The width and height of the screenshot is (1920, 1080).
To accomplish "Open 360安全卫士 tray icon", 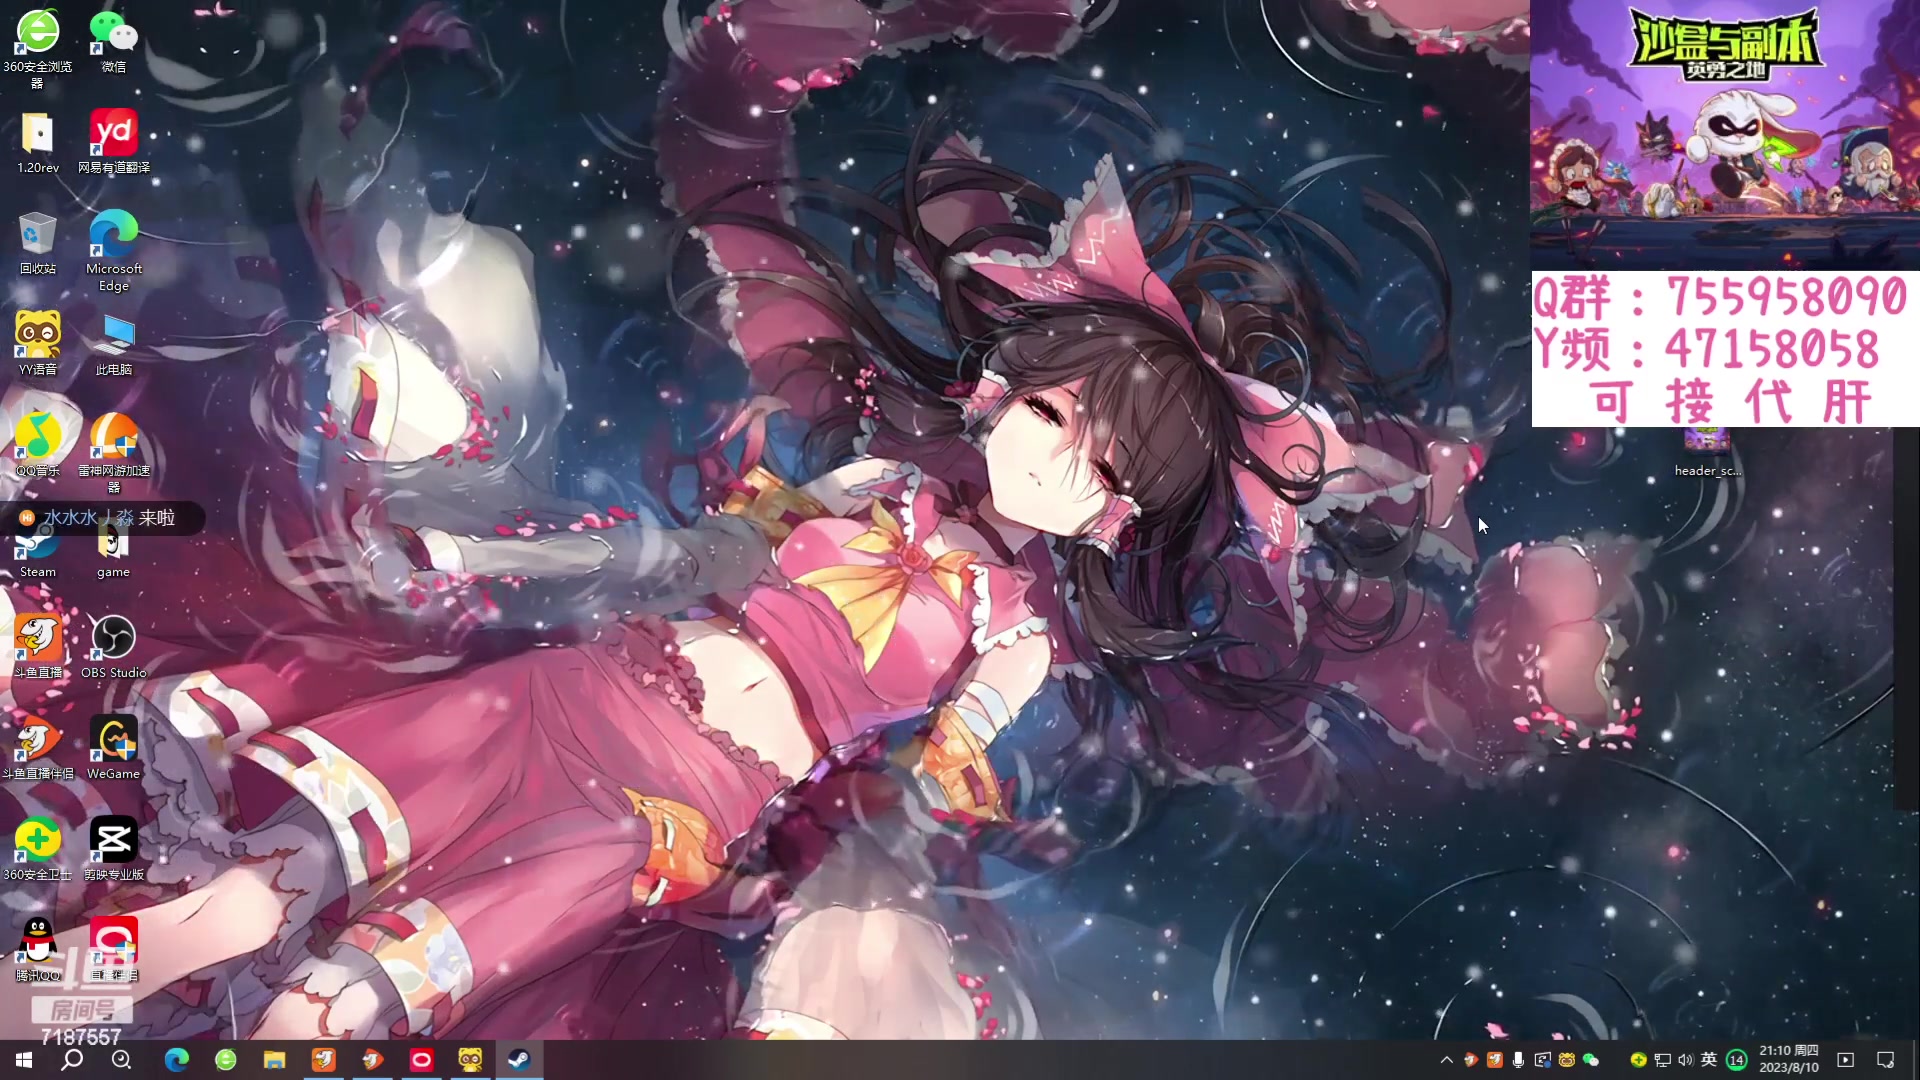I will tap(1638, 1060).
